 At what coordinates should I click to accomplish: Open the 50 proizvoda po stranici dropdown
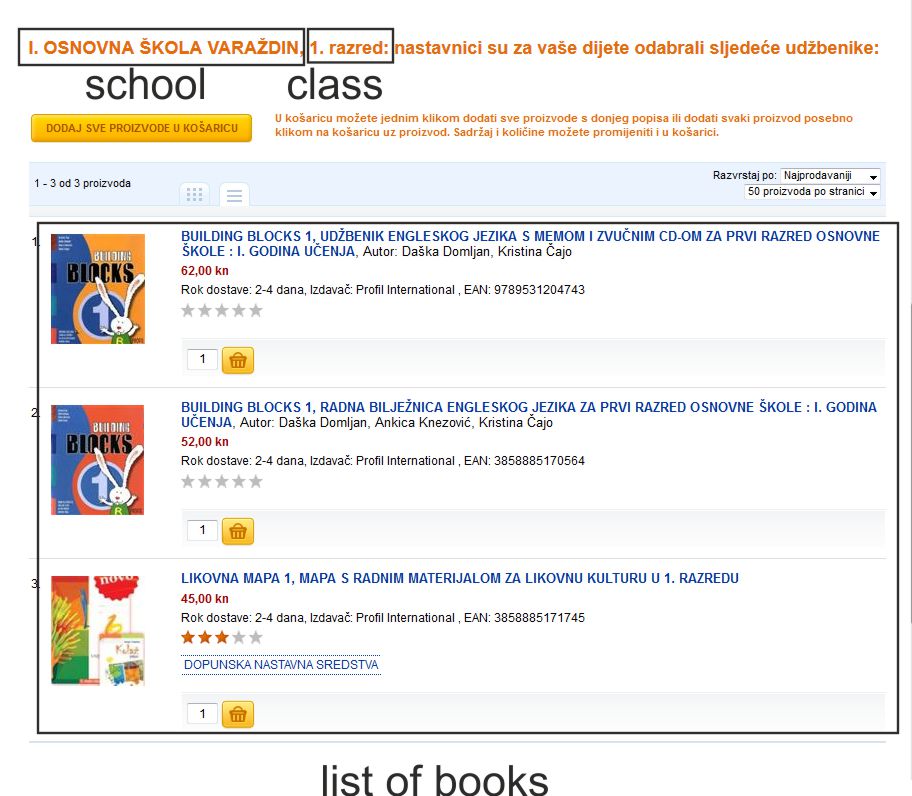click(812, 192)
